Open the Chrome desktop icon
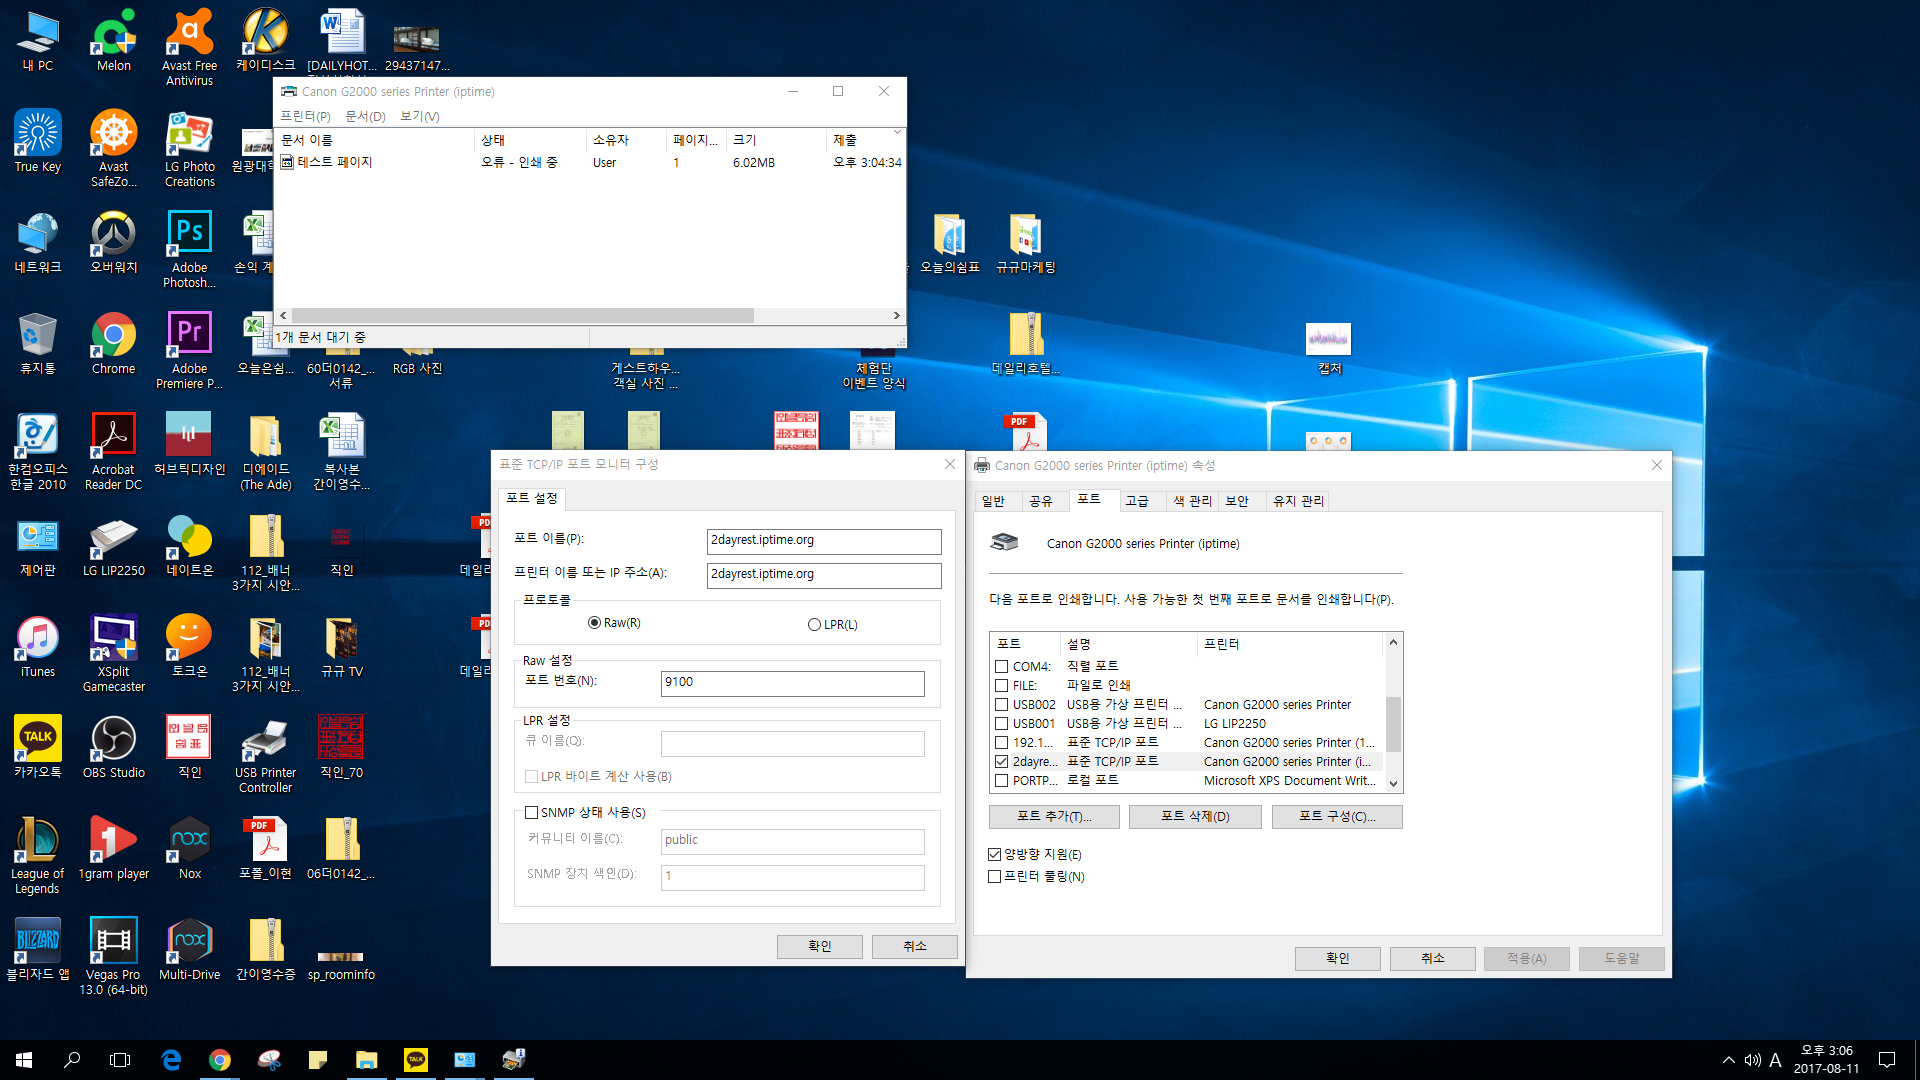Viewport: 1920px width, 1080px height. pyautogui.click(x=114, y=343)
